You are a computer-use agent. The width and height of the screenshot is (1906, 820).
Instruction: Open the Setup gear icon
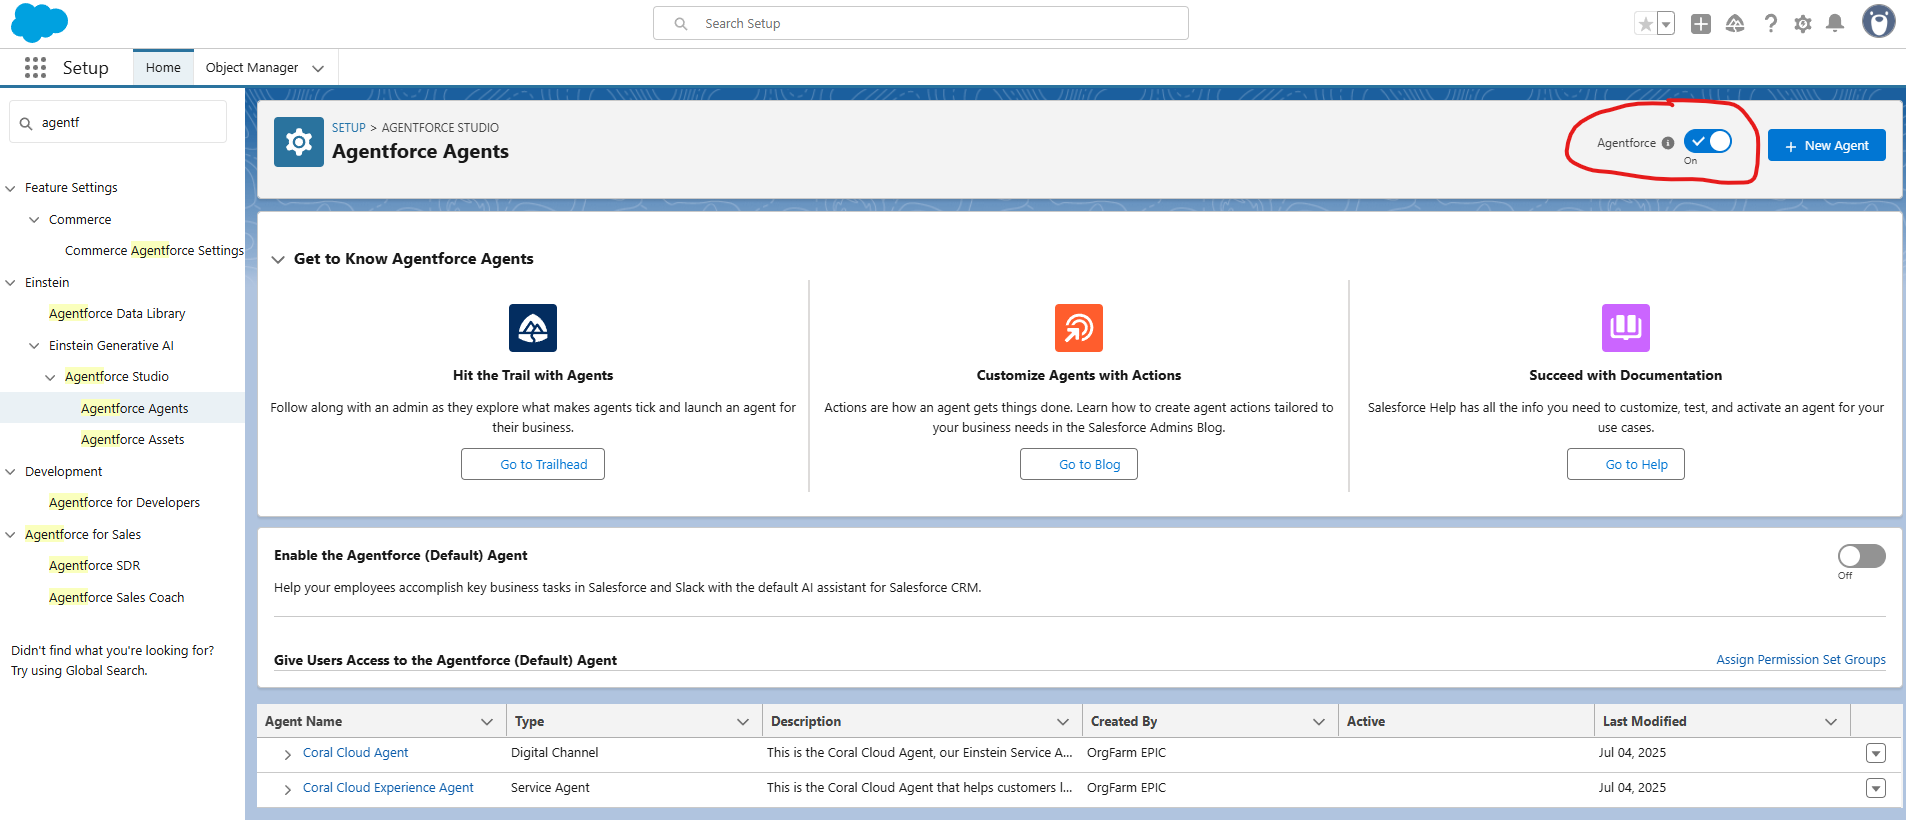click(1803, 24)
